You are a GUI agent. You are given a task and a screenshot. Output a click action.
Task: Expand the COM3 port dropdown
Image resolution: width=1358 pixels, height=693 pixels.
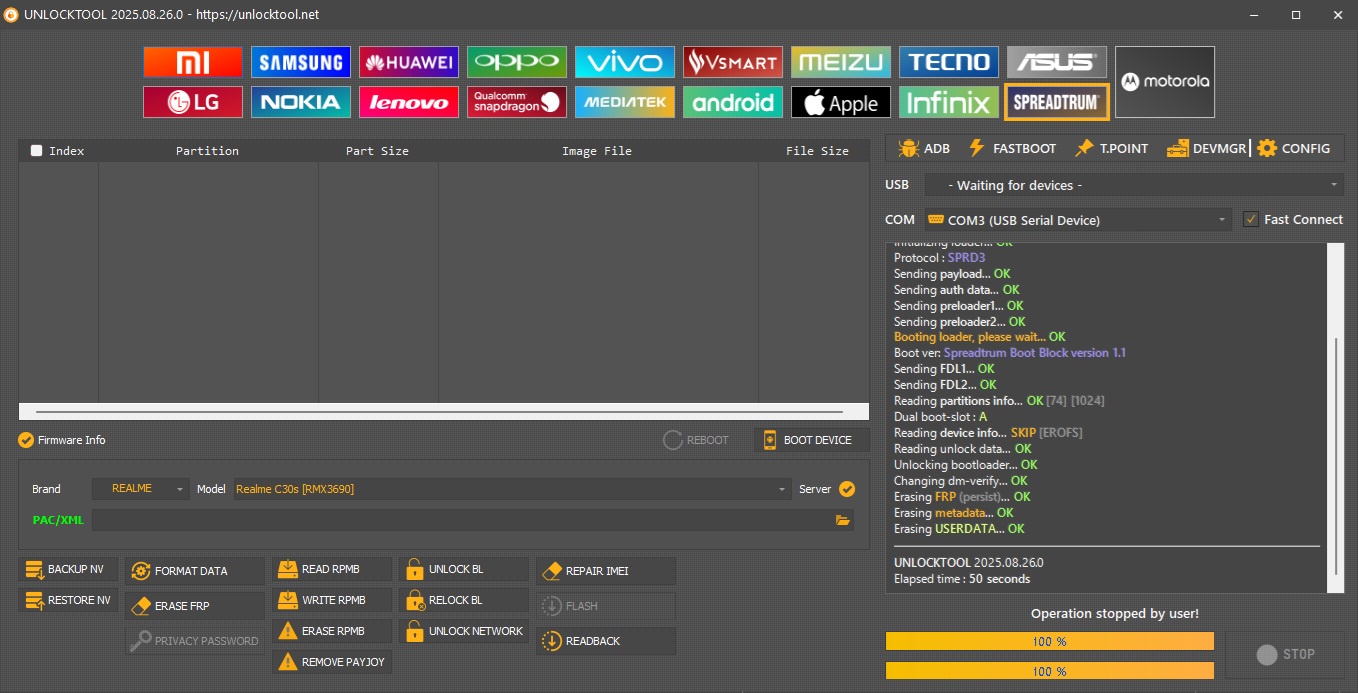coord(1077,220)
